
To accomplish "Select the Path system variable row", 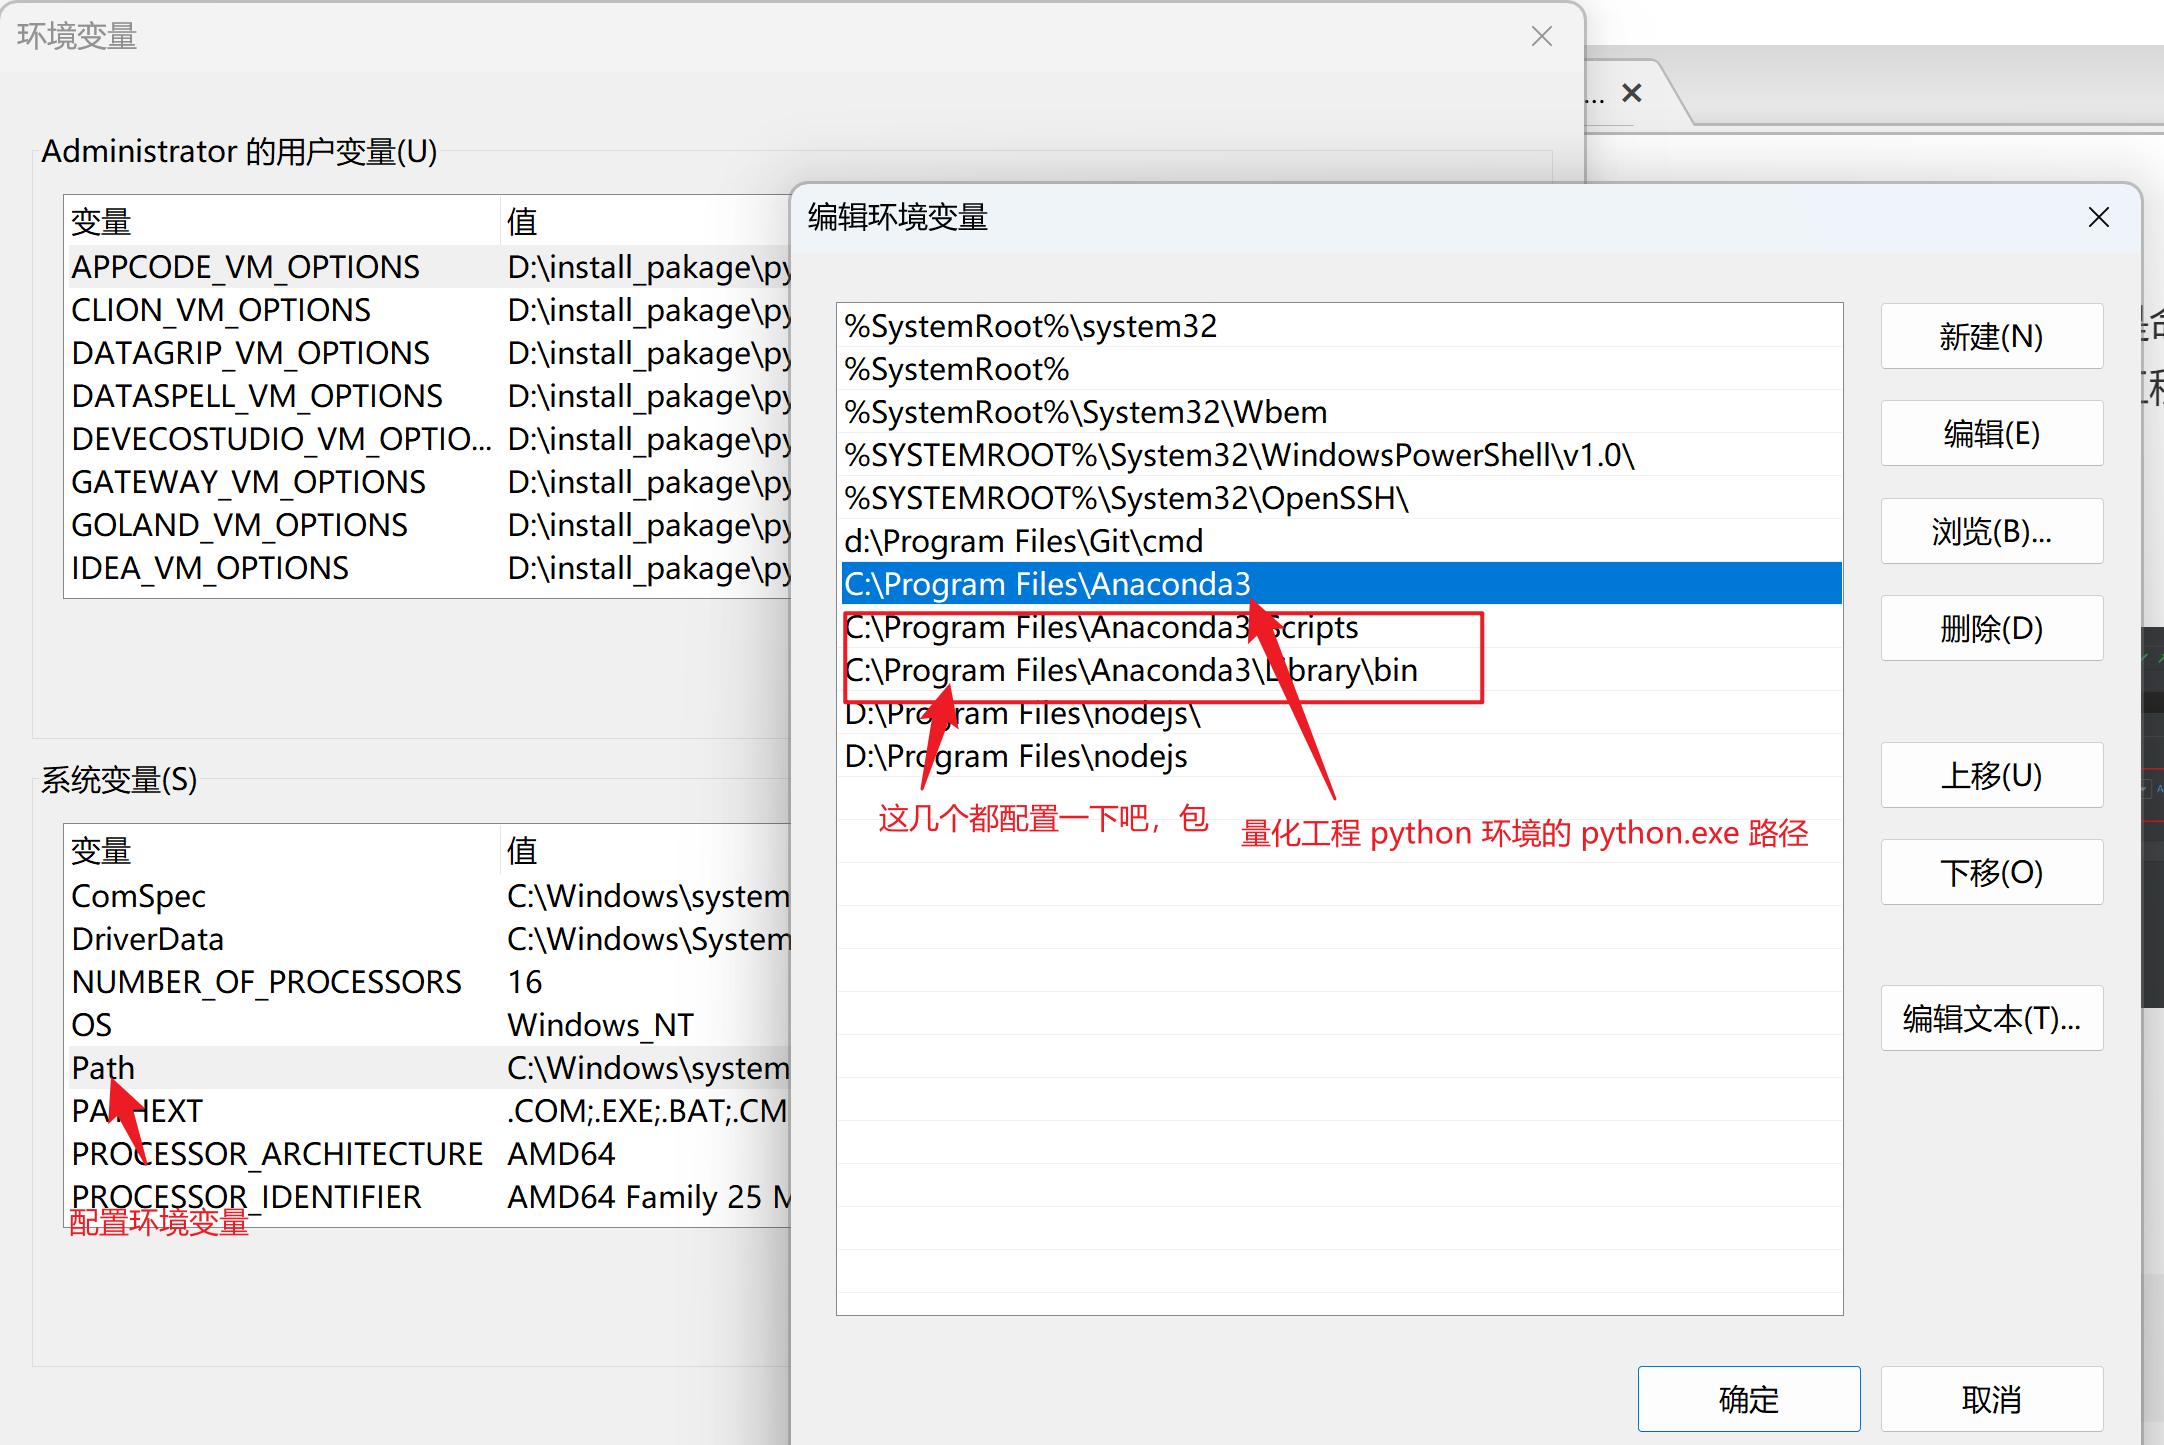I will click(x=103, y=1068).
